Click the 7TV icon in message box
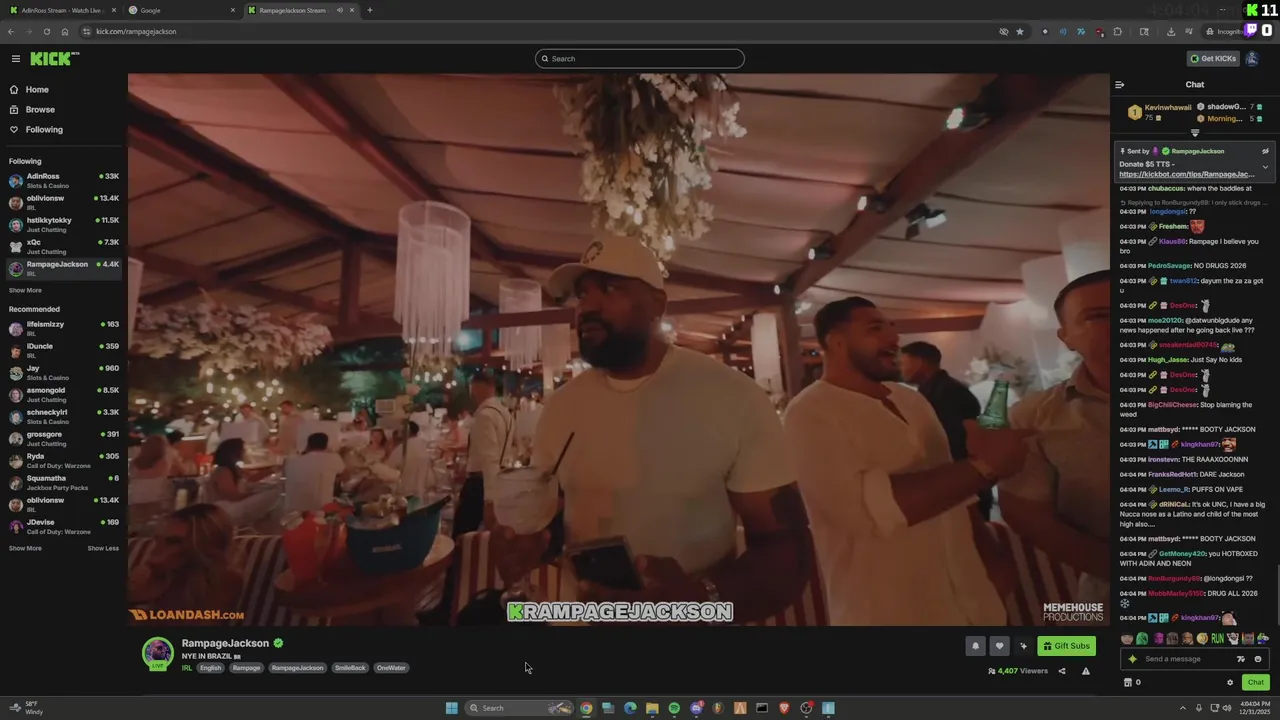This screenshot has height=720, width=1280. click(x=1241, y=659)
